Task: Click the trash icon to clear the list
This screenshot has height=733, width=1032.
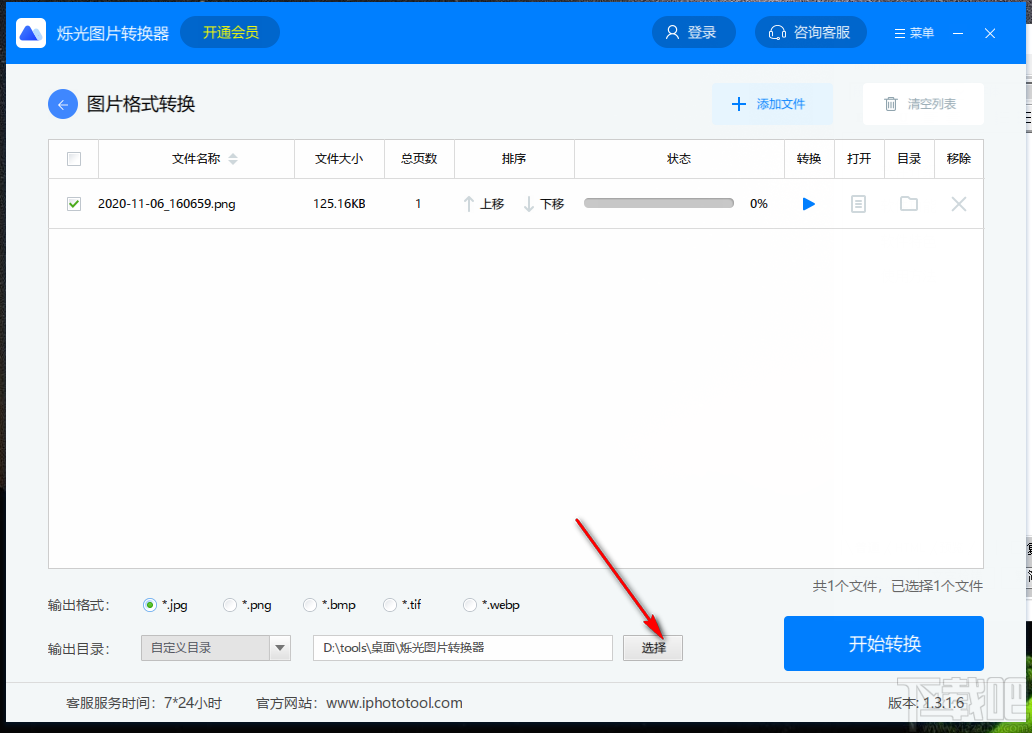Action: [890, 103]
